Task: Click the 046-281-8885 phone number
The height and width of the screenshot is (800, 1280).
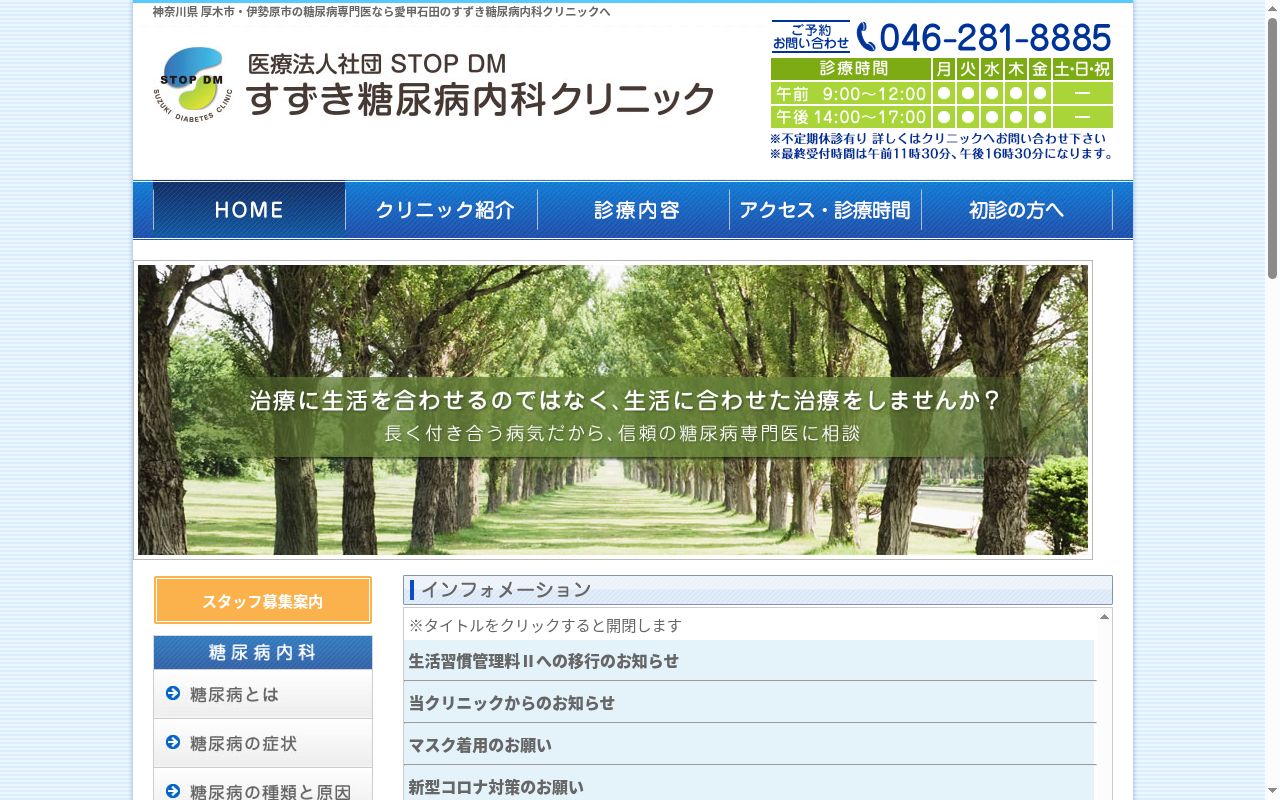Action: click(x=995, y=38)
